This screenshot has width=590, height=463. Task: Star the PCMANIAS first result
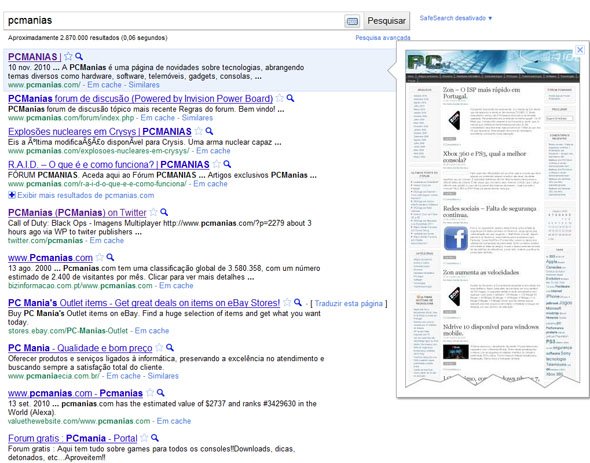pos(68,56)
